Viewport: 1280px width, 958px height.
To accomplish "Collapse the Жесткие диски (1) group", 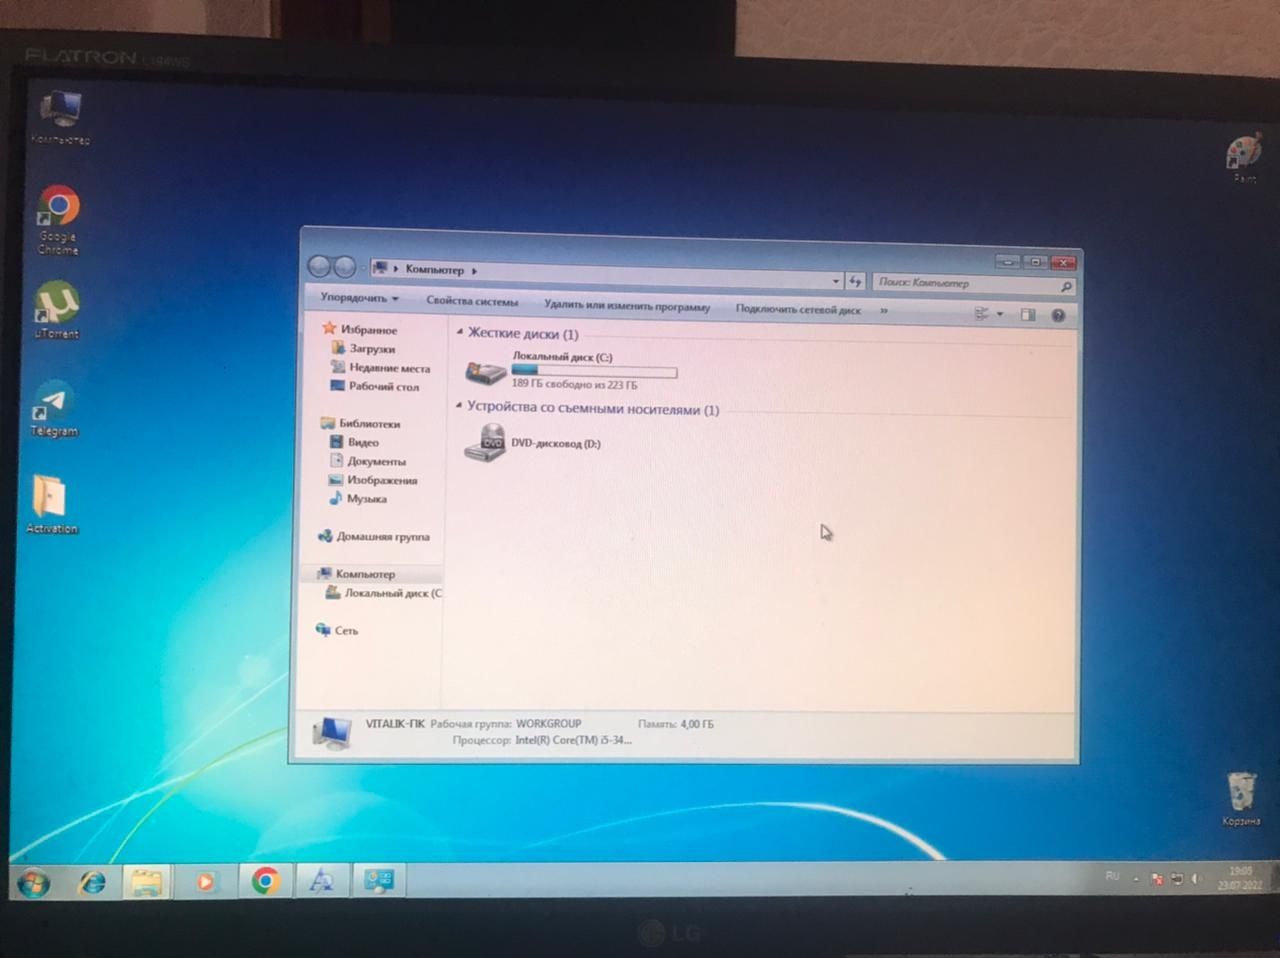I will point(460,332).
